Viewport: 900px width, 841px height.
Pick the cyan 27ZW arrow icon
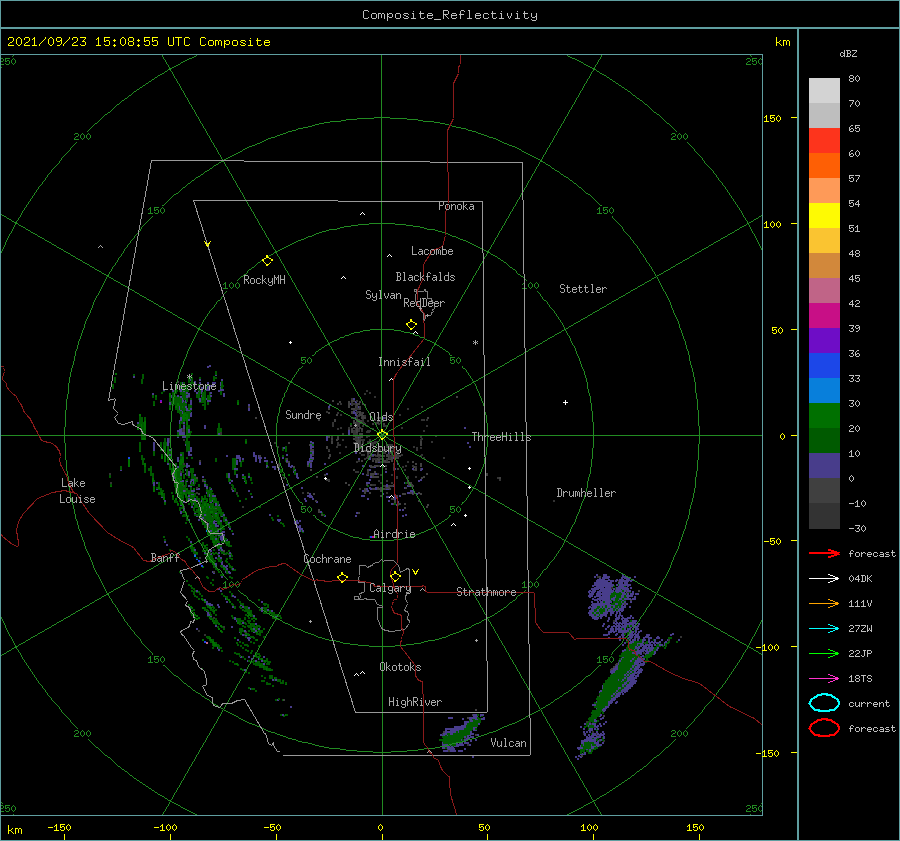pos(824,629)
